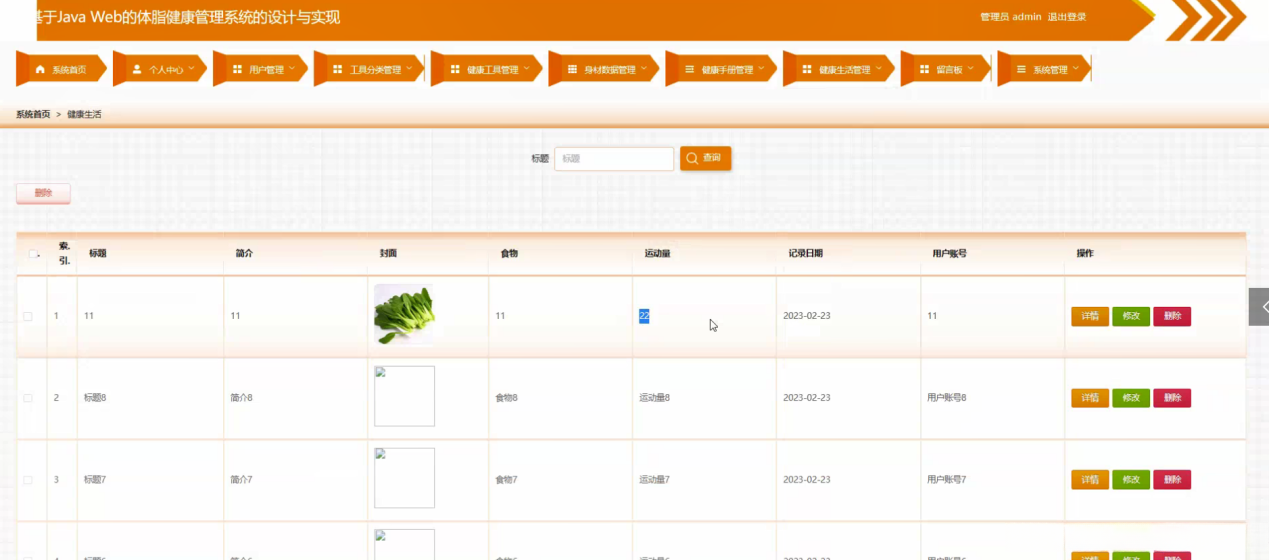This screenshot has height=560, width=1269.
Task: Check the checkbox for row 2 标题8
Action: (x=28, y=398)
